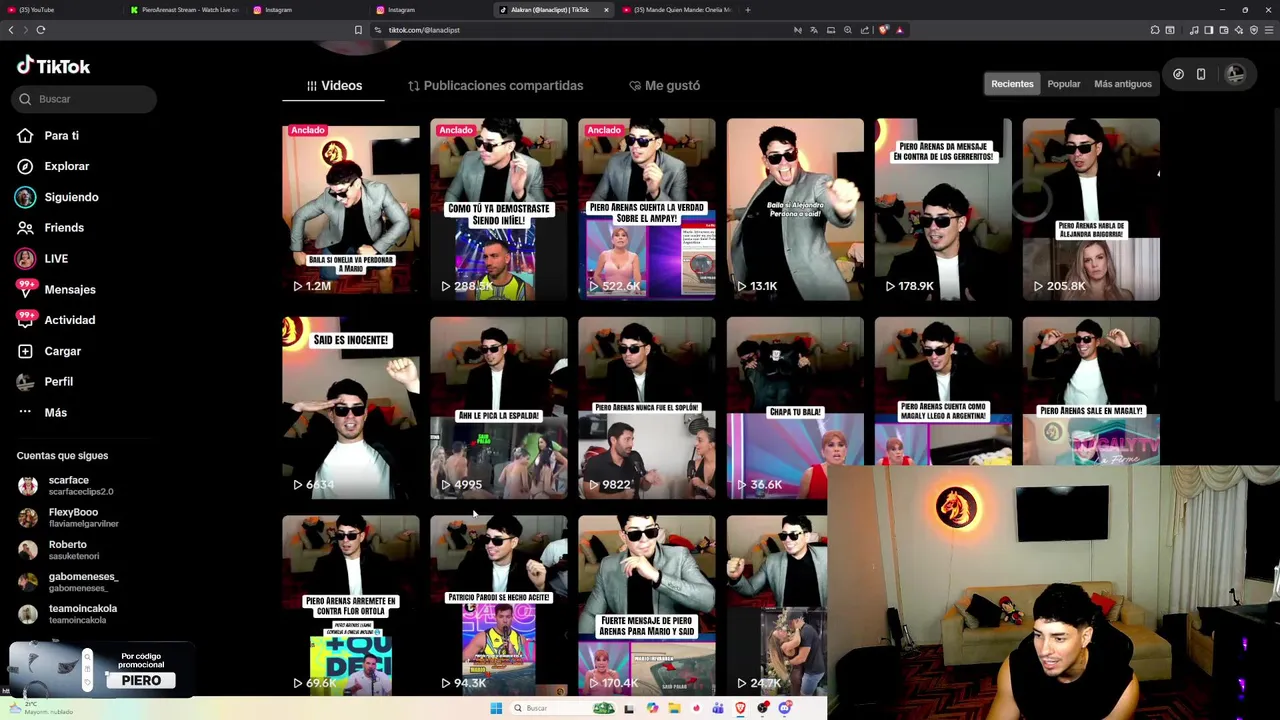This screenshot has width=1280, height=720.
Task: Switch to the Videos tab
Action: pyautogui.click(x=334, y=85)
